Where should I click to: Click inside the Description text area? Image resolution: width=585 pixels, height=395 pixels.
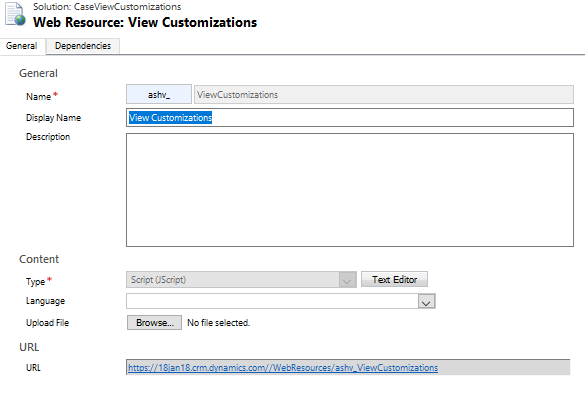click(x=350, y=190)
